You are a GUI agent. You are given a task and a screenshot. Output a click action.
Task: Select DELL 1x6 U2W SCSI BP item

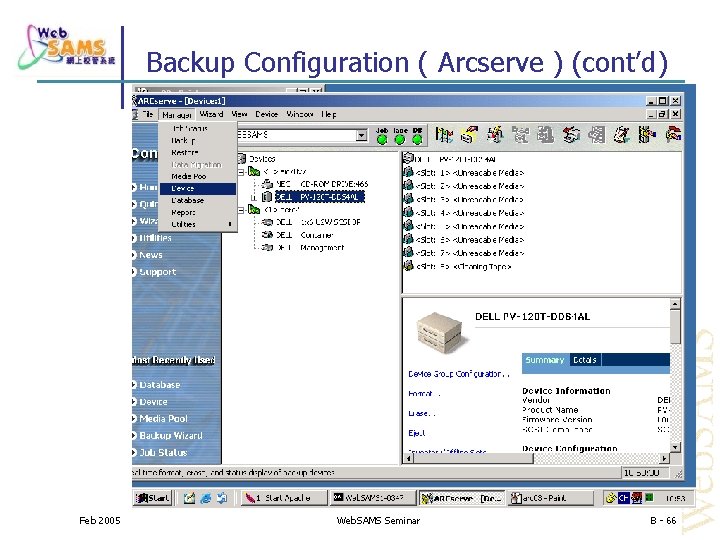point(318,222)
